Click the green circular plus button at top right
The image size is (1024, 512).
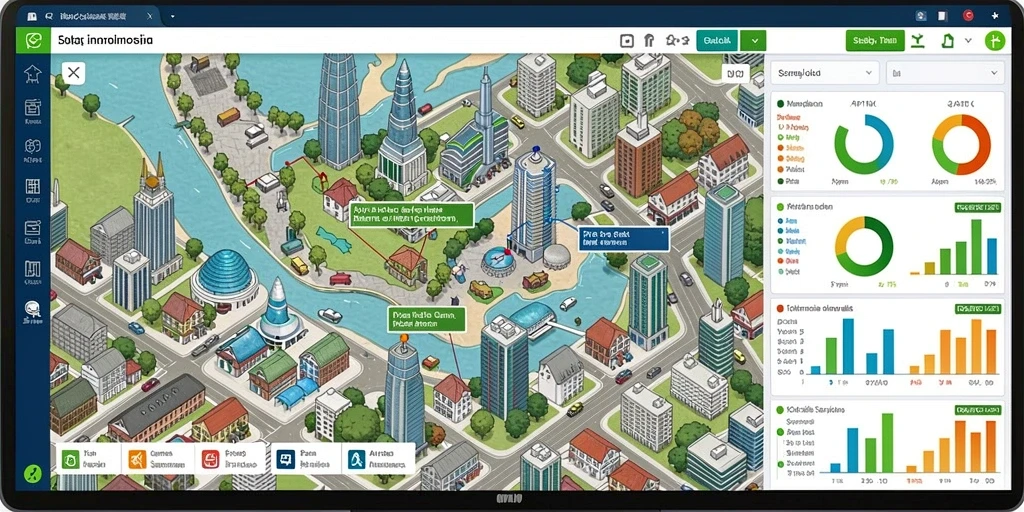click(x=995, y=40)
